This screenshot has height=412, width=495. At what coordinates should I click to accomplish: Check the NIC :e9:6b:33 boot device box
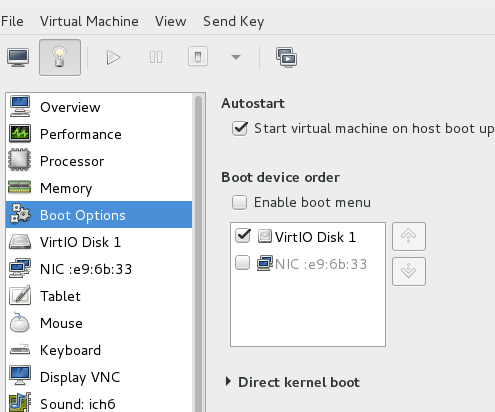coord(242,263)
